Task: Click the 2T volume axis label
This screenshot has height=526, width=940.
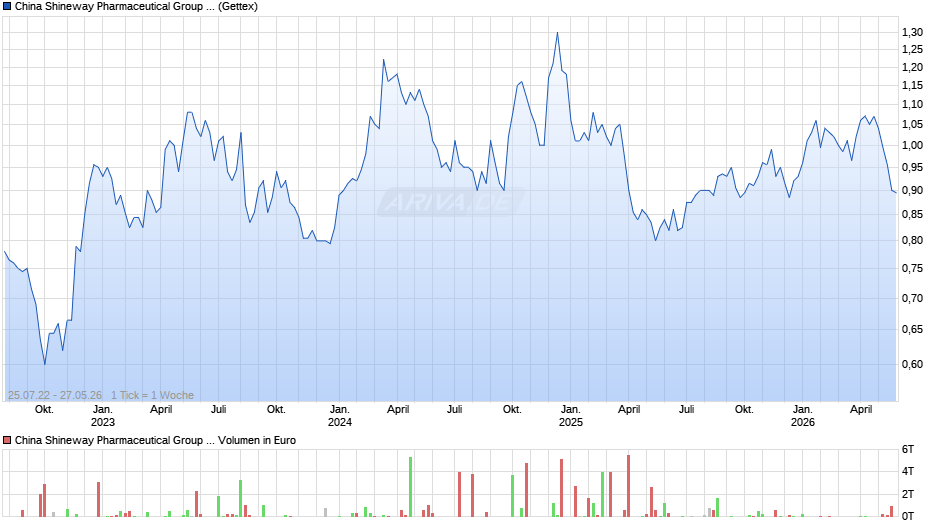Action: [908, 494]
